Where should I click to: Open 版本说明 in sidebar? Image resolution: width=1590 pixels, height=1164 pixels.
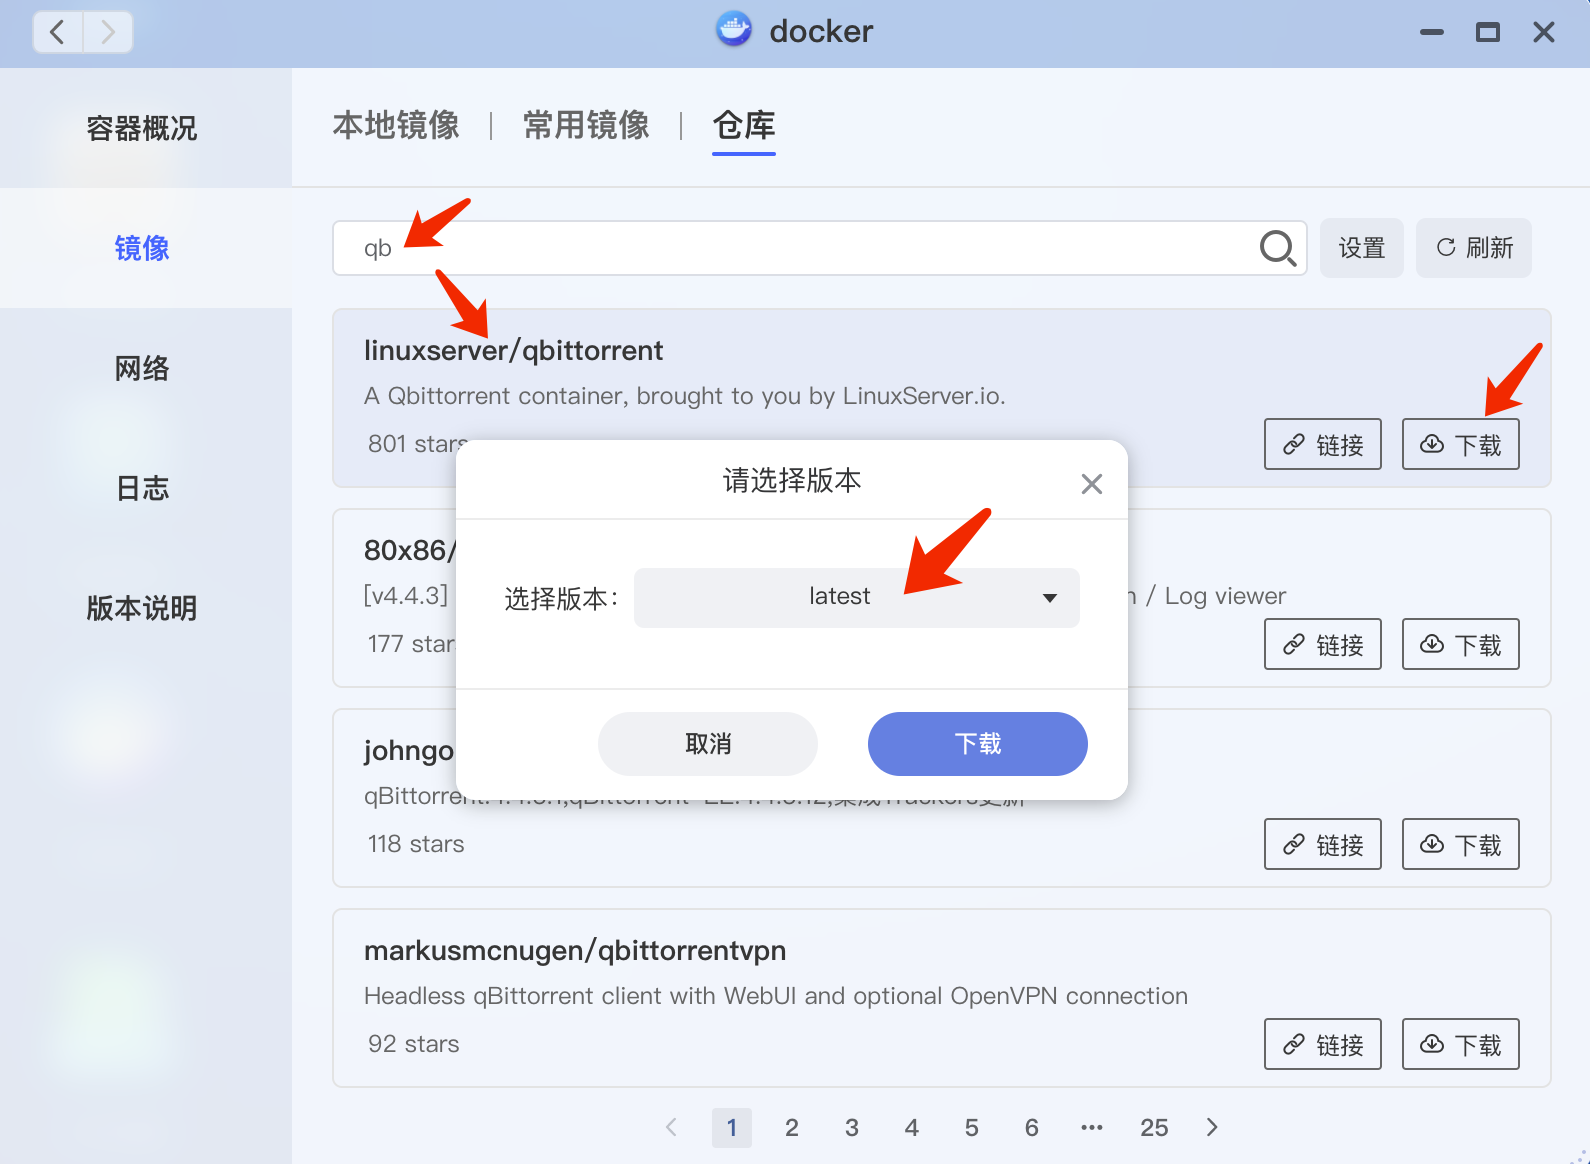pos(142,608)
